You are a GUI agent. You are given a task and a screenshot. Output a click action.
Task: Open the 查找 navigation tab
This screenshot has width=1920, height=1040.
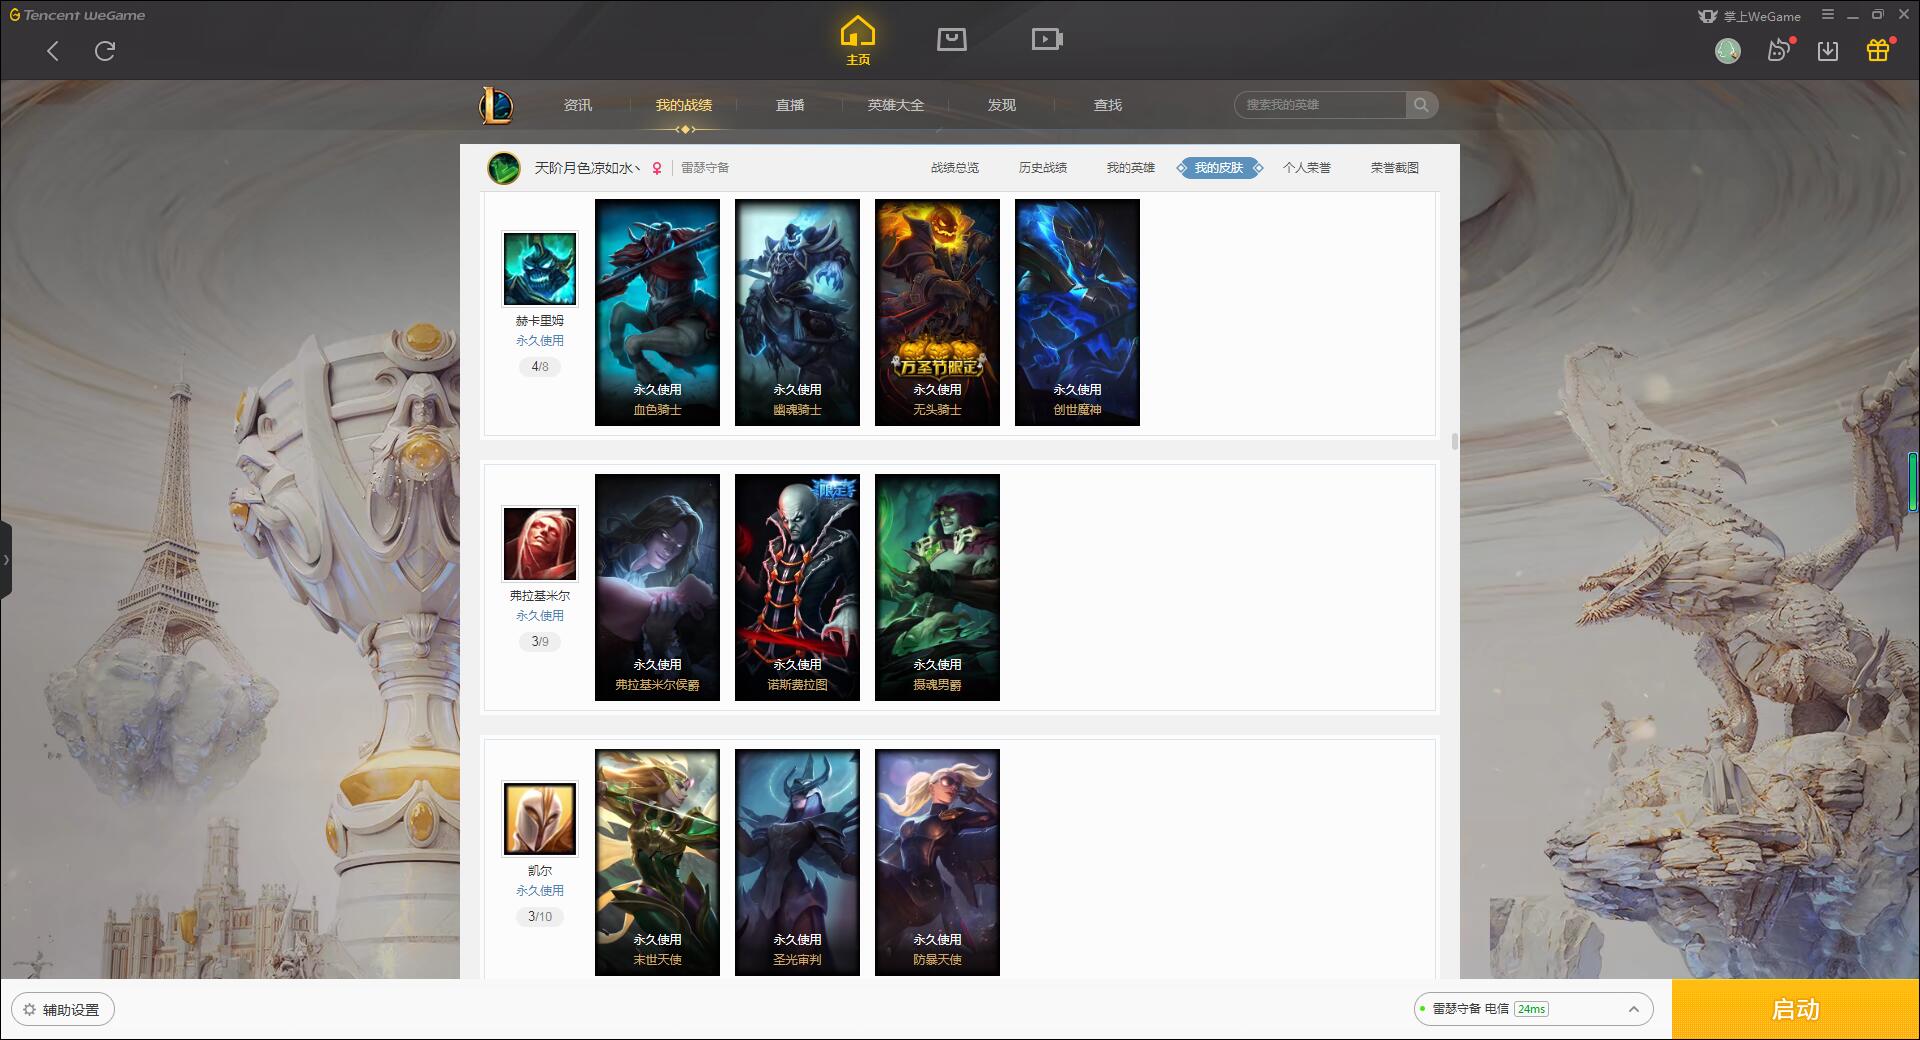click(x=1108, y=105)
